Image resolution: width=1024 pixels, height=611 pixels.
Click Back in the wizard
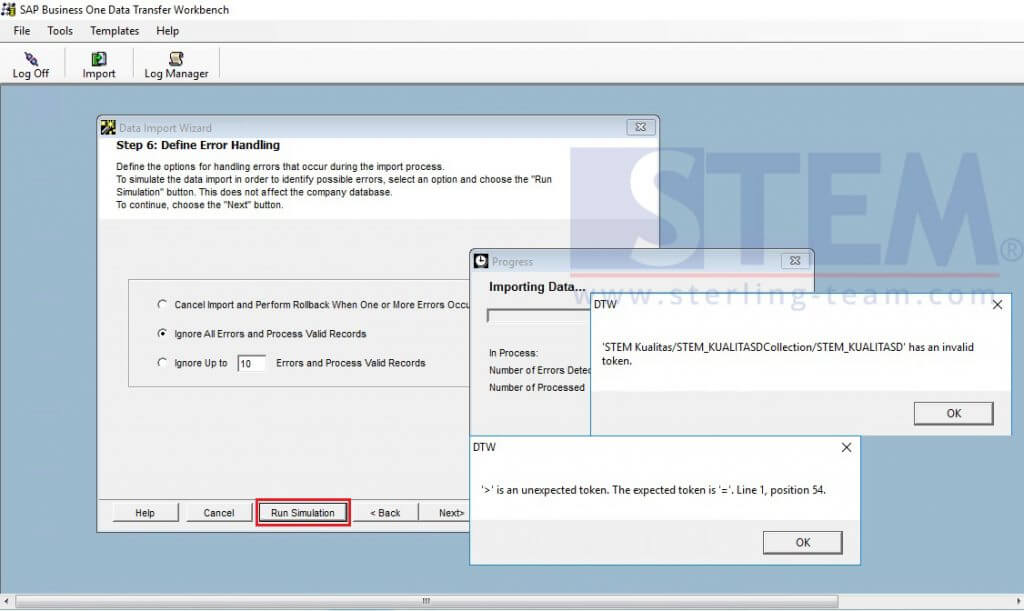(385, 512)
